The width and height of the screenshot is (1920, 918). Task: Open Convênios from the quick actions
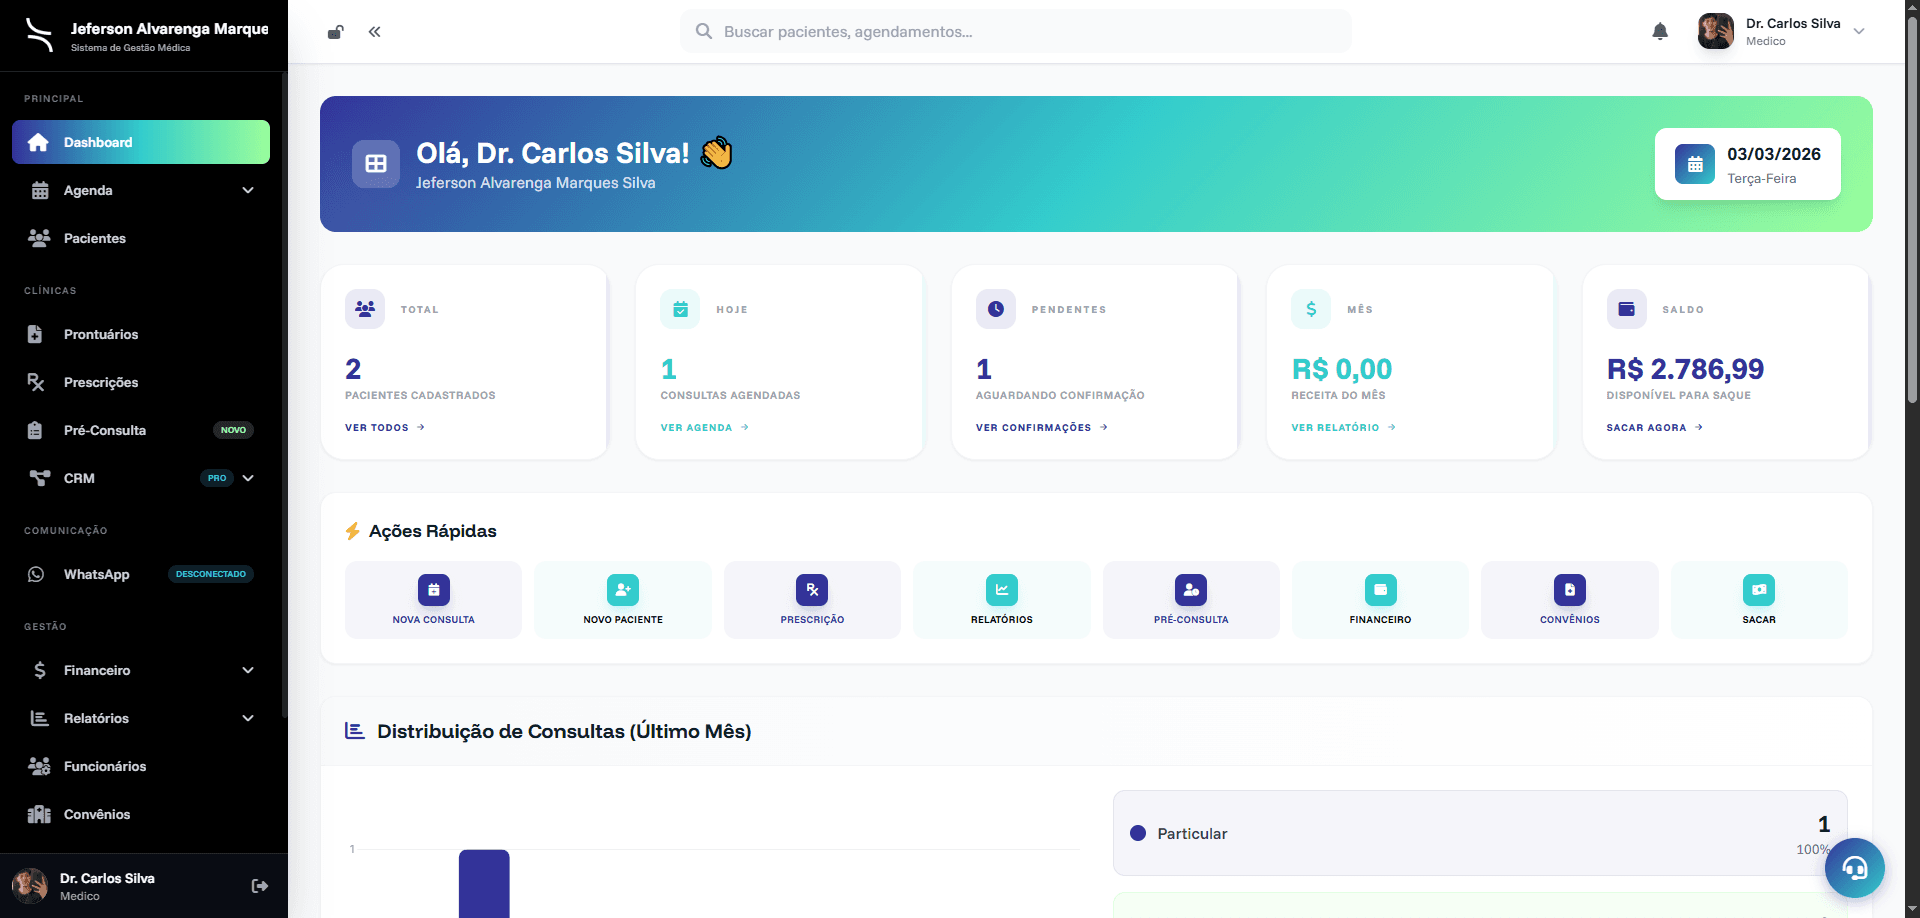click(x=1569, y=599)
